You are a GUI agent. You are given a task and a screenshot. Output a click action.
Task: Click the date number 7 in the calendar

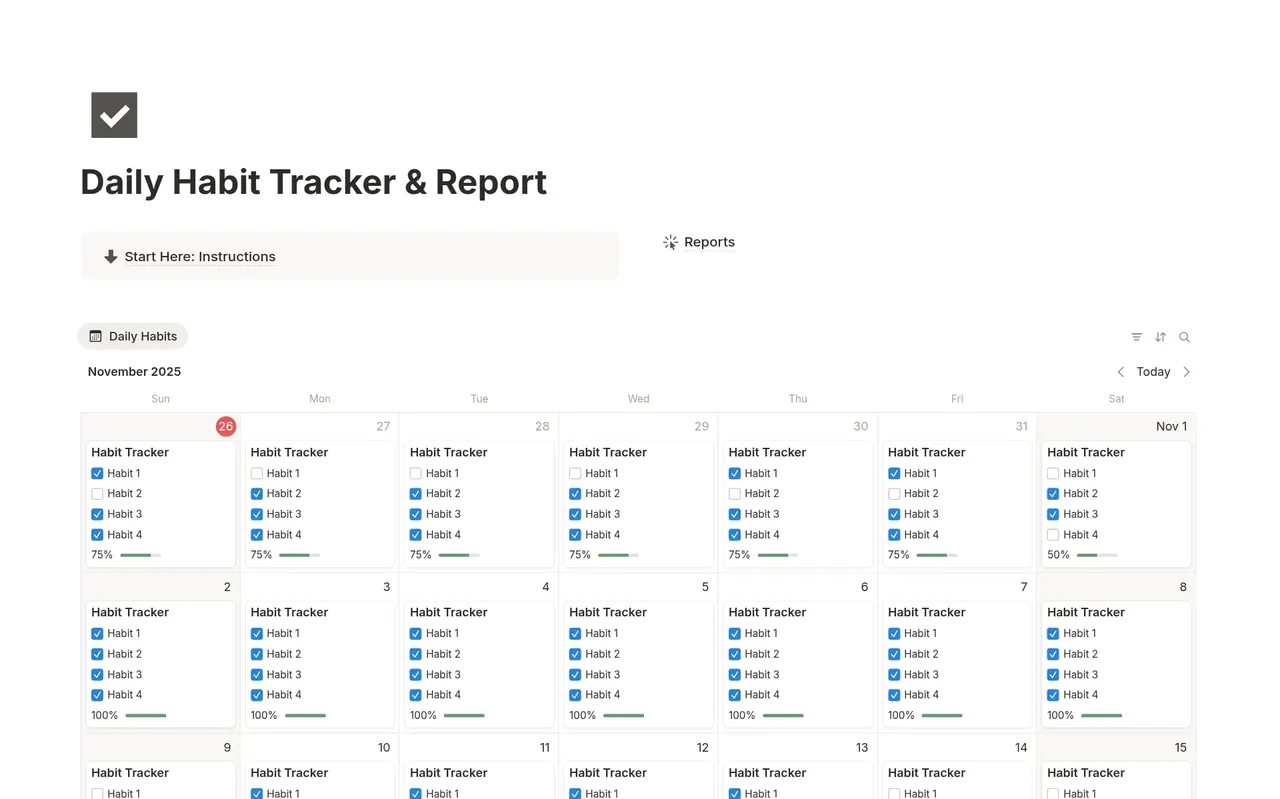click(x=1024, y=587)
